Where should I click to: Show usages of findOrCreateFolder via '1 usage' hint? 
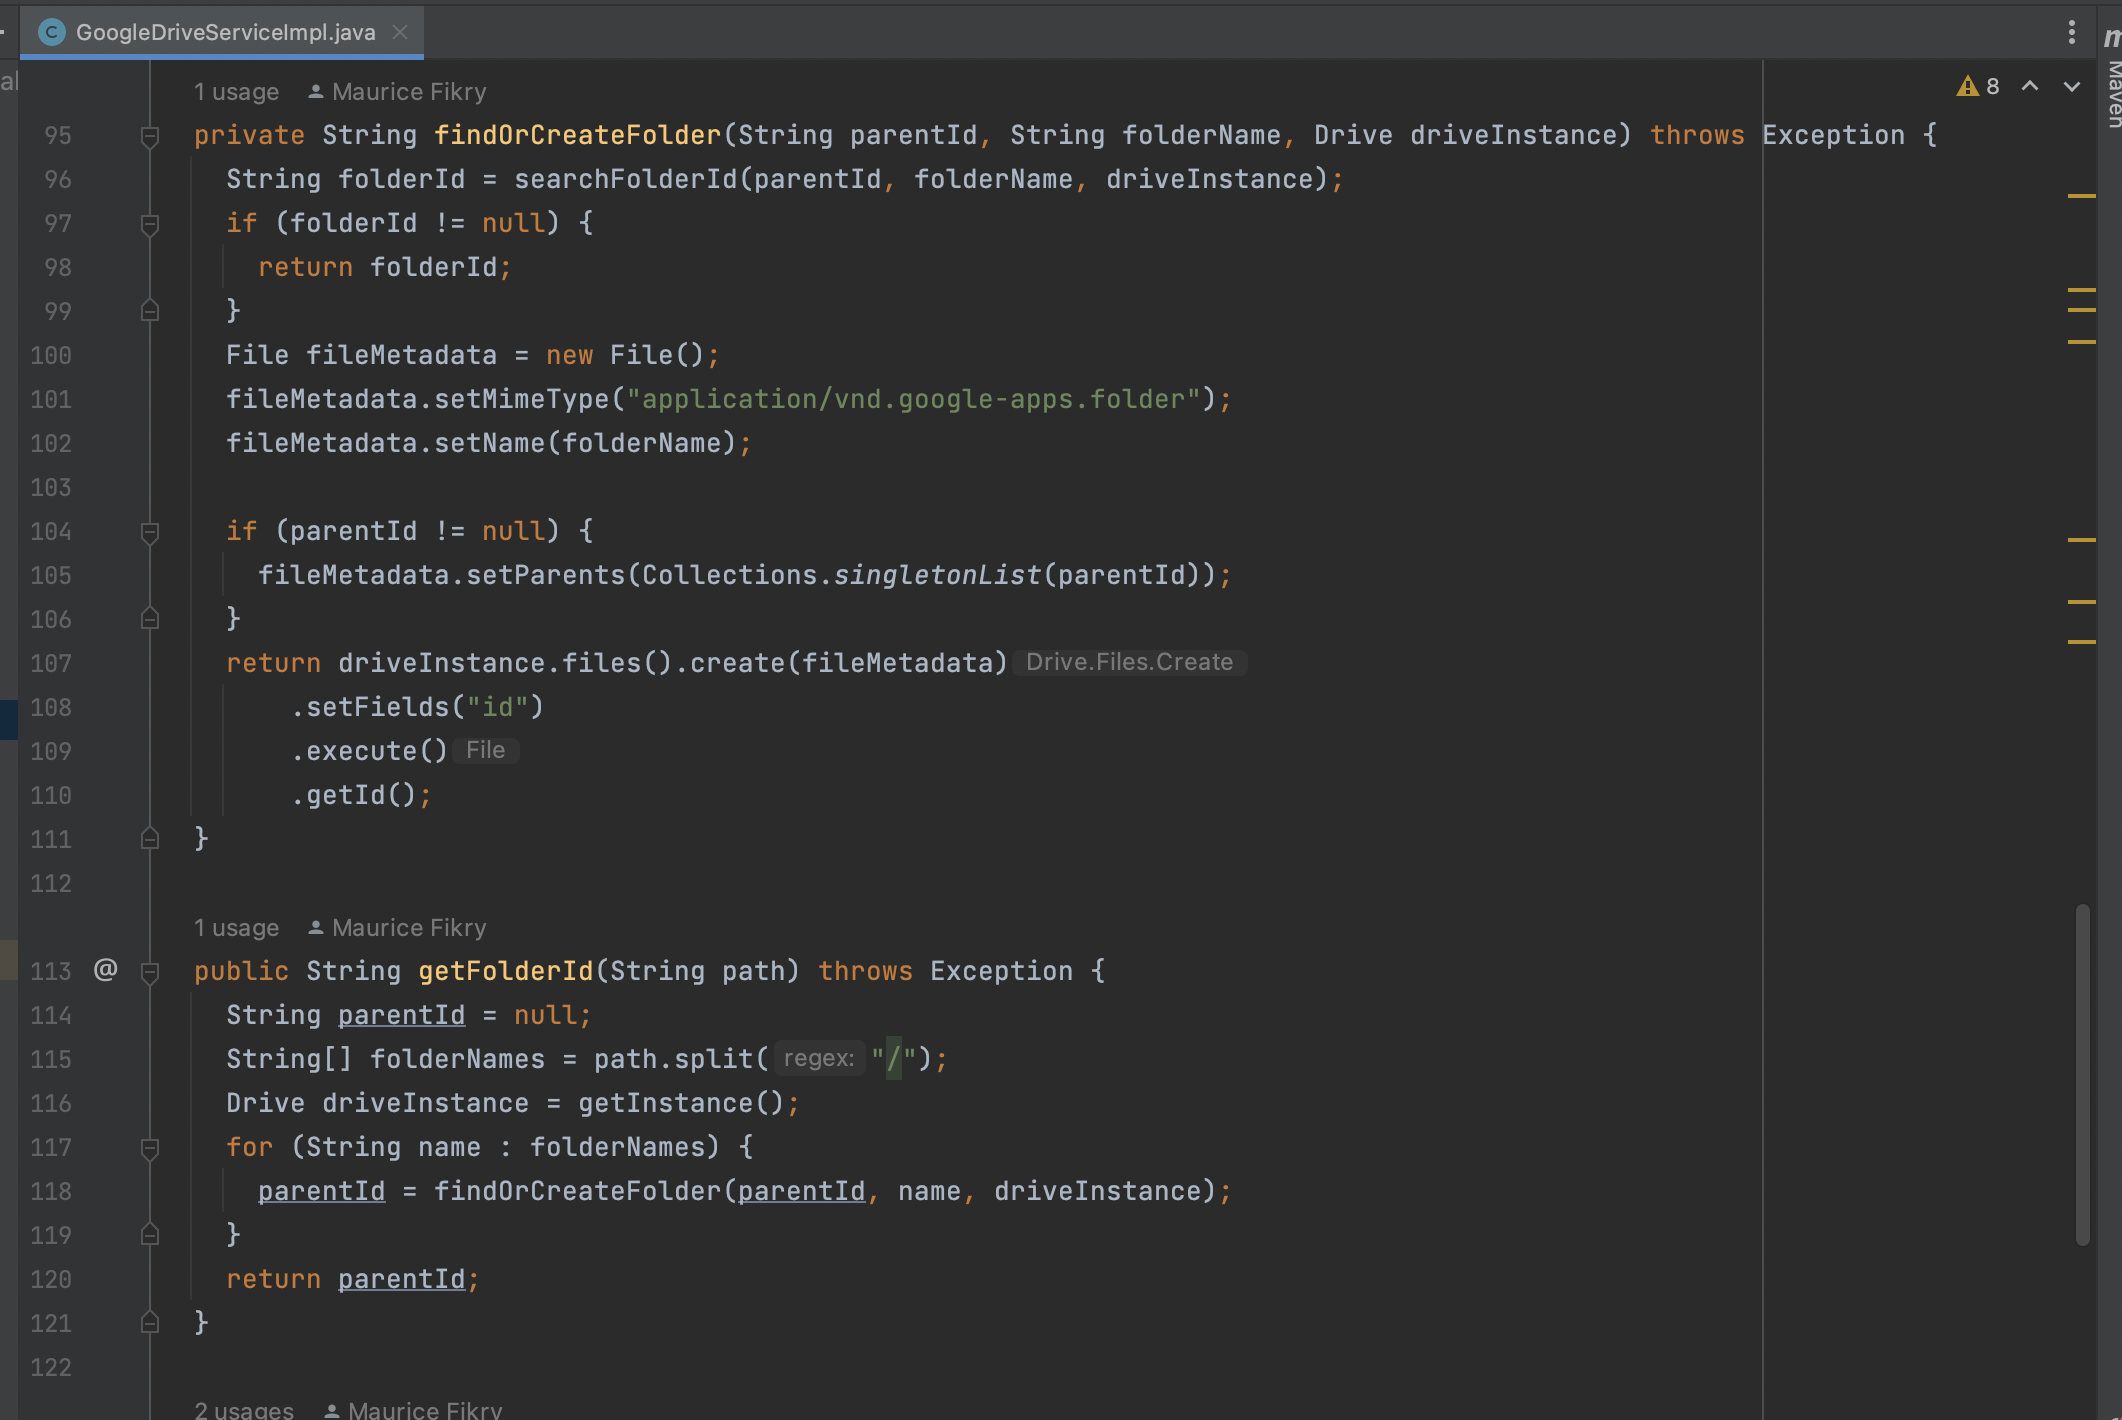click(236, 92)
